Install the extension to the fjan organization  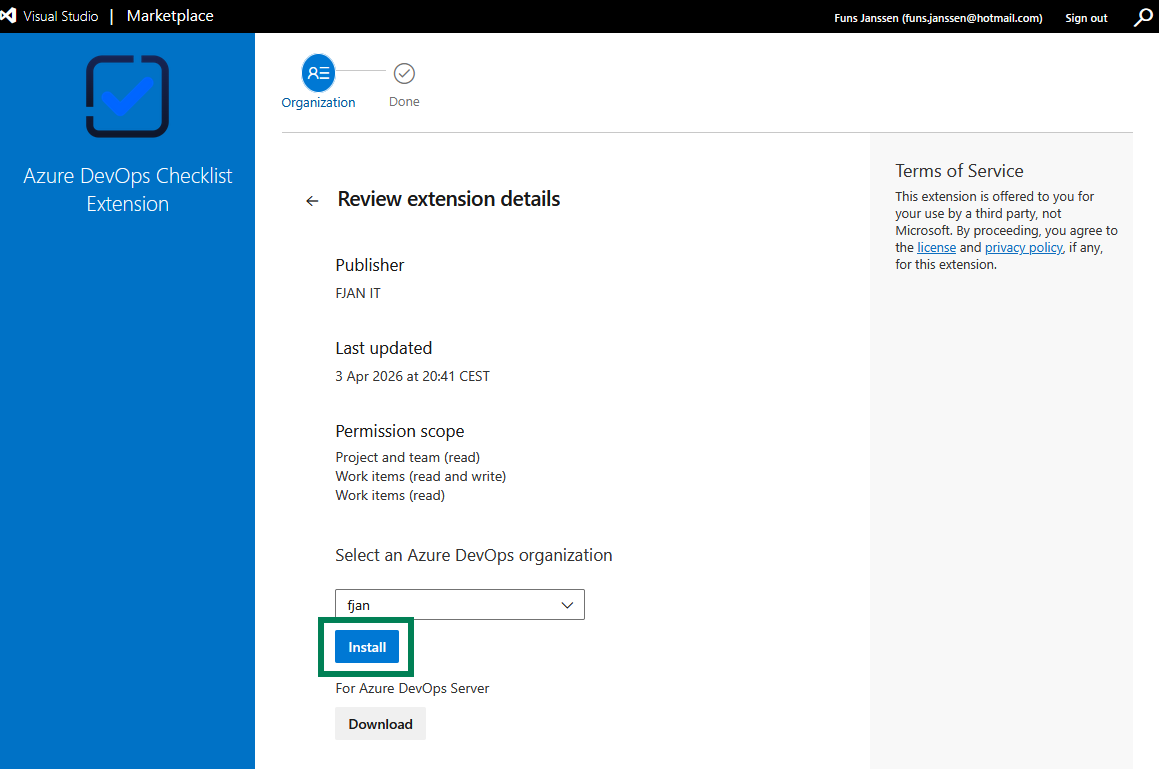coord(367,646)
